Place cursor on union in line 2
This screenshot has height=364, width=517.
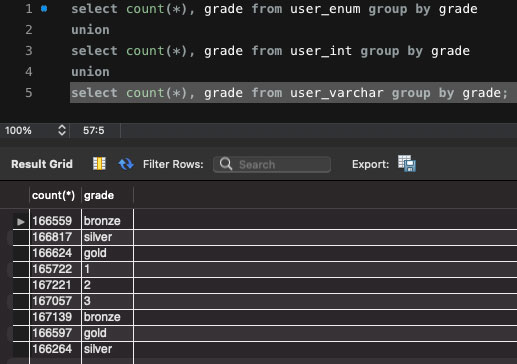(x=90, y=30)
